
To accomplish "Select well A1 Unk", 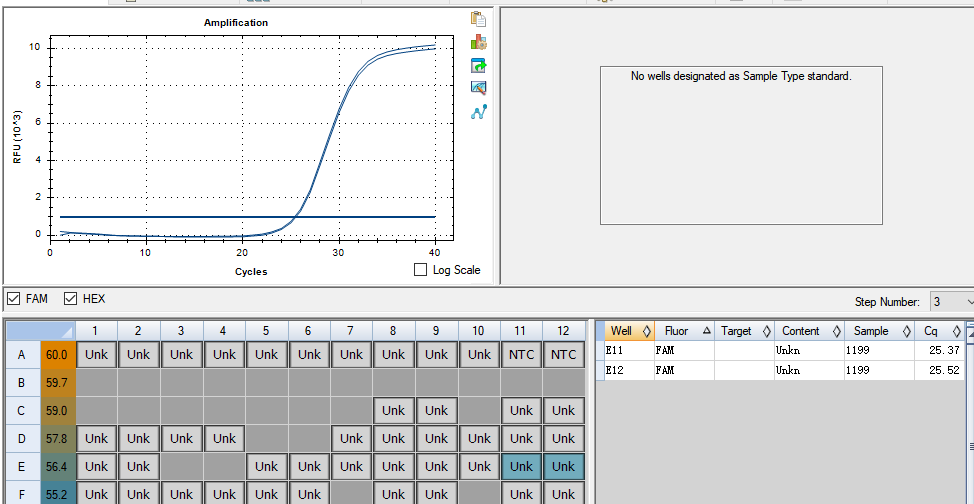I will point(96,355).
